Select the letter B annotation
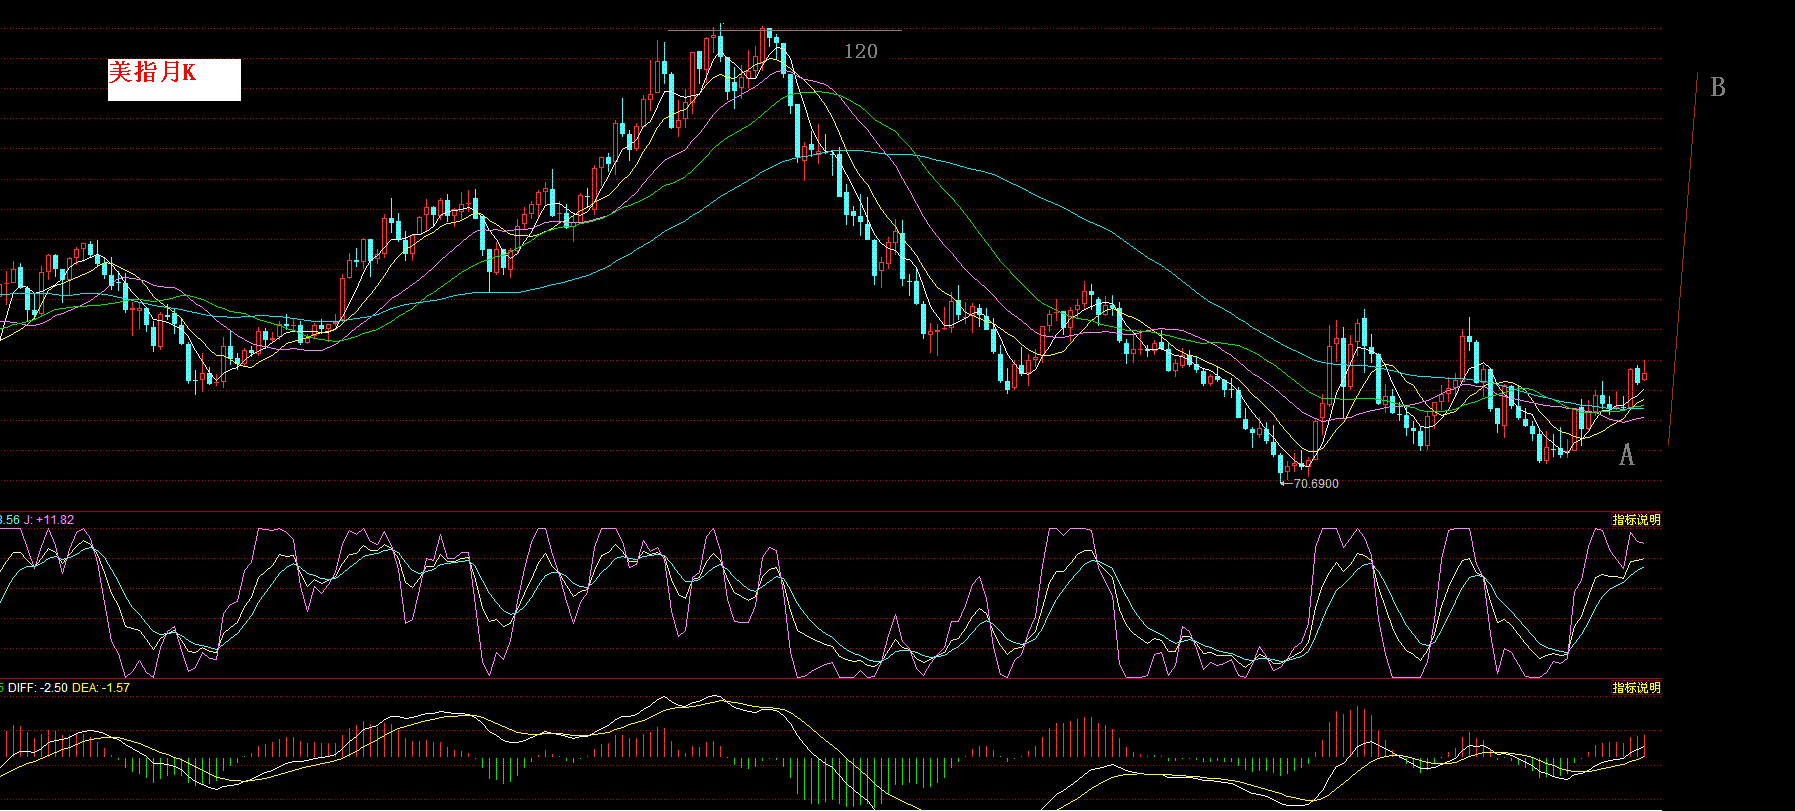Viewport: 1795px width, 811px height. tap(1717, 88)
